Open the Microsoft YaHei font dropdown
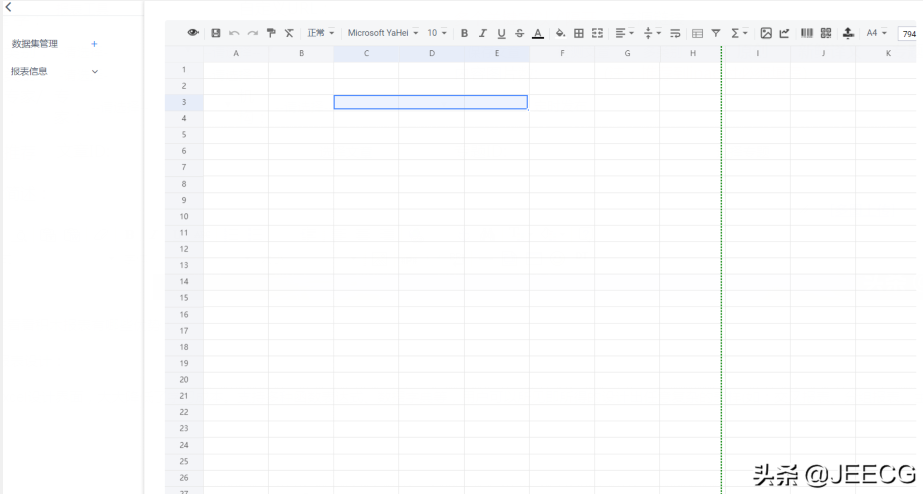This screenshot has width=923, height=494. click(x=383, y=33)
